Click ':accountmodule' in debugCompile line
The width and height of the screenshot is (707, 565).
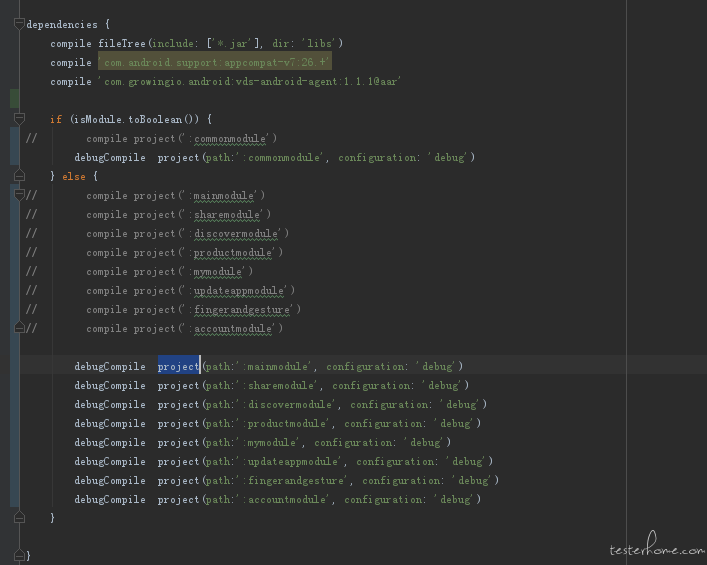[283, 499]
